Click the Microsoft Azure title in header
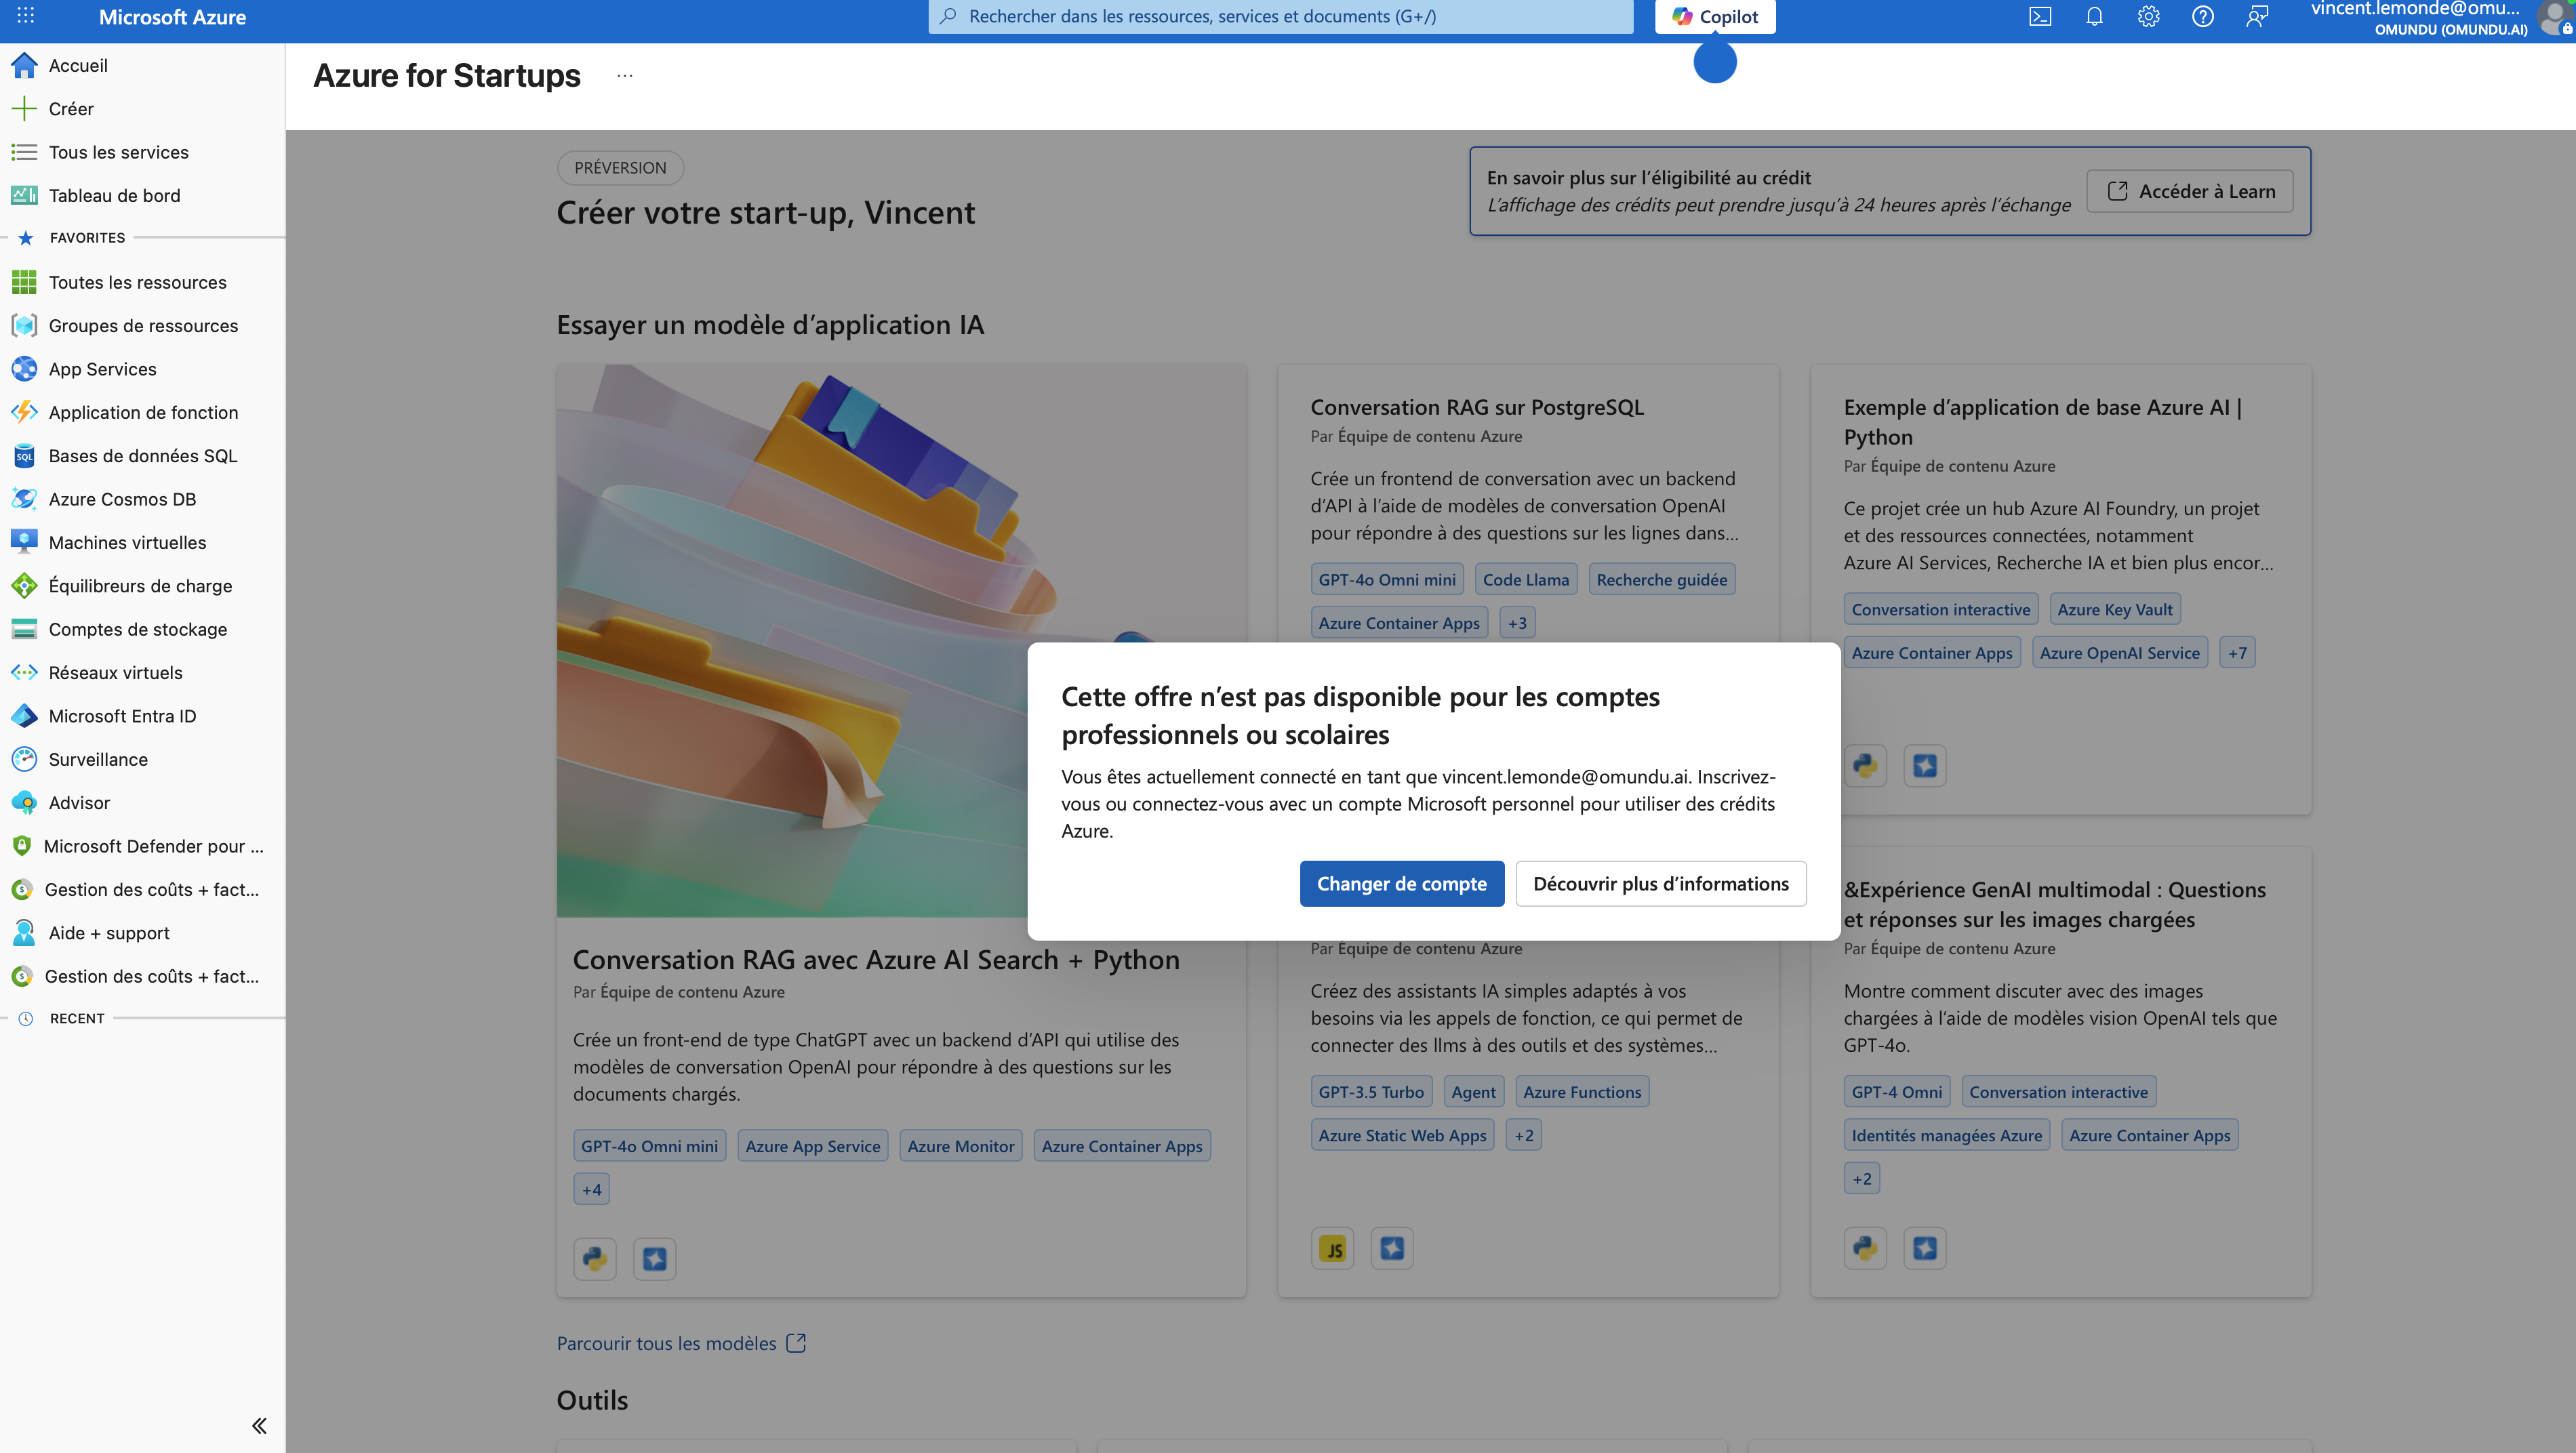Image resolution: width=2576 pixels, height=1453 pixels. [x=172, y=17]
